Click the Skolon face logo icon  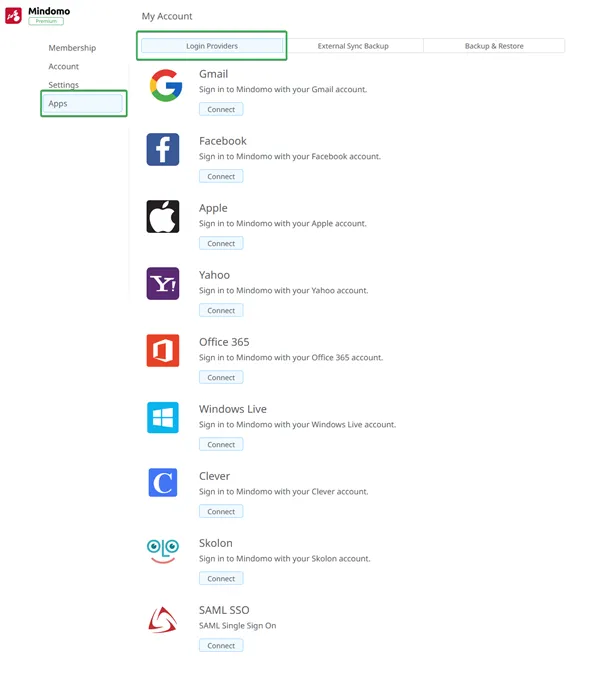click(x=163, y=551)
